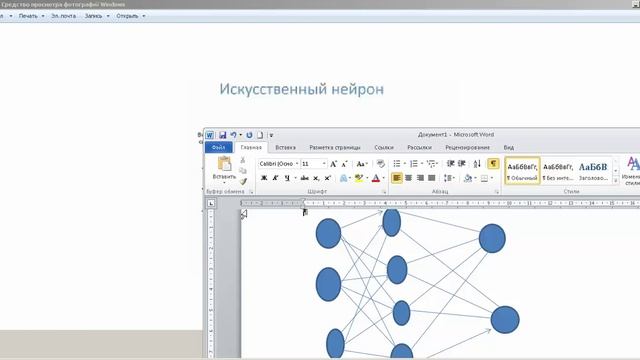Toggle the highlighted Align left button
The height and width of the screenshot is (360, 640).
[x=397, y=178]
